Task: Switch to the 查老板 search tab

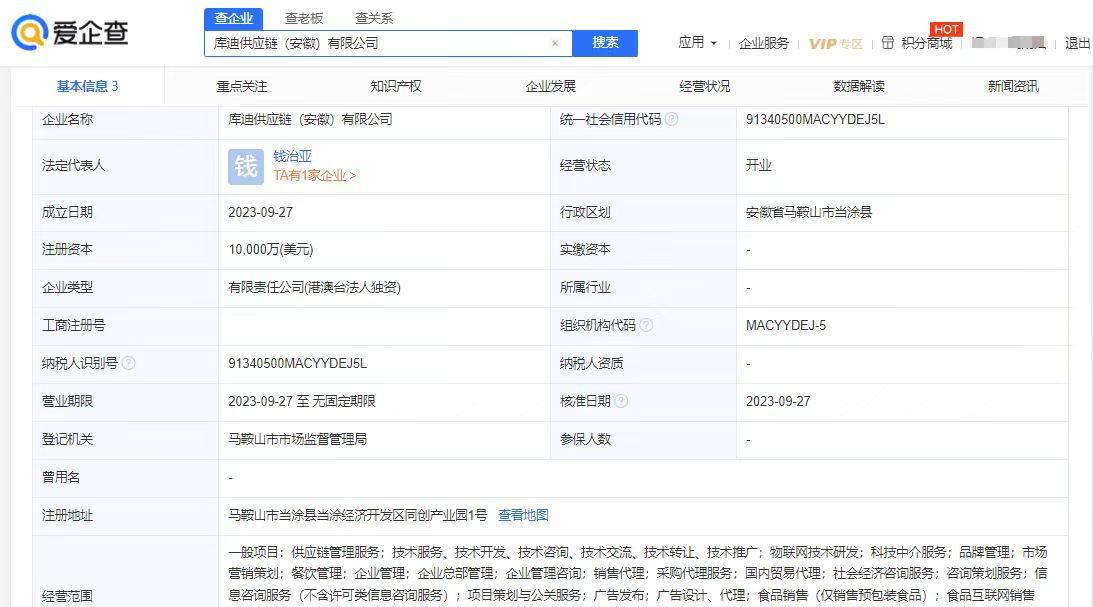Action: pos(304,18)
